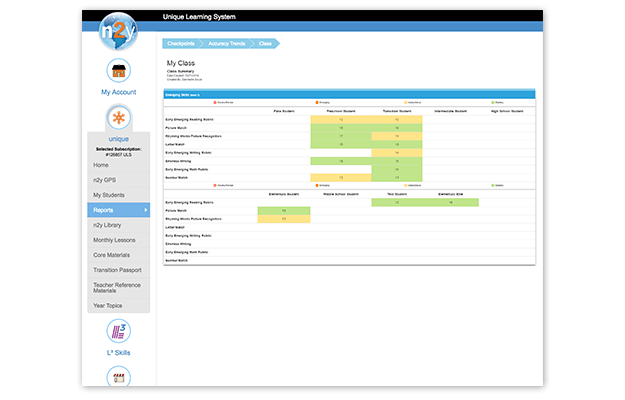
Task: Open Core Materials in the sidebar
Action: tap(118, 255)
